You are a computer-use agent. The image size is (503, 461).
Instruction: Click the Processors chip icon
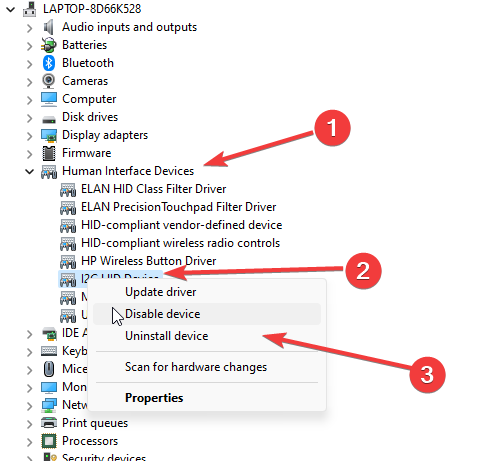coord(49,441)
